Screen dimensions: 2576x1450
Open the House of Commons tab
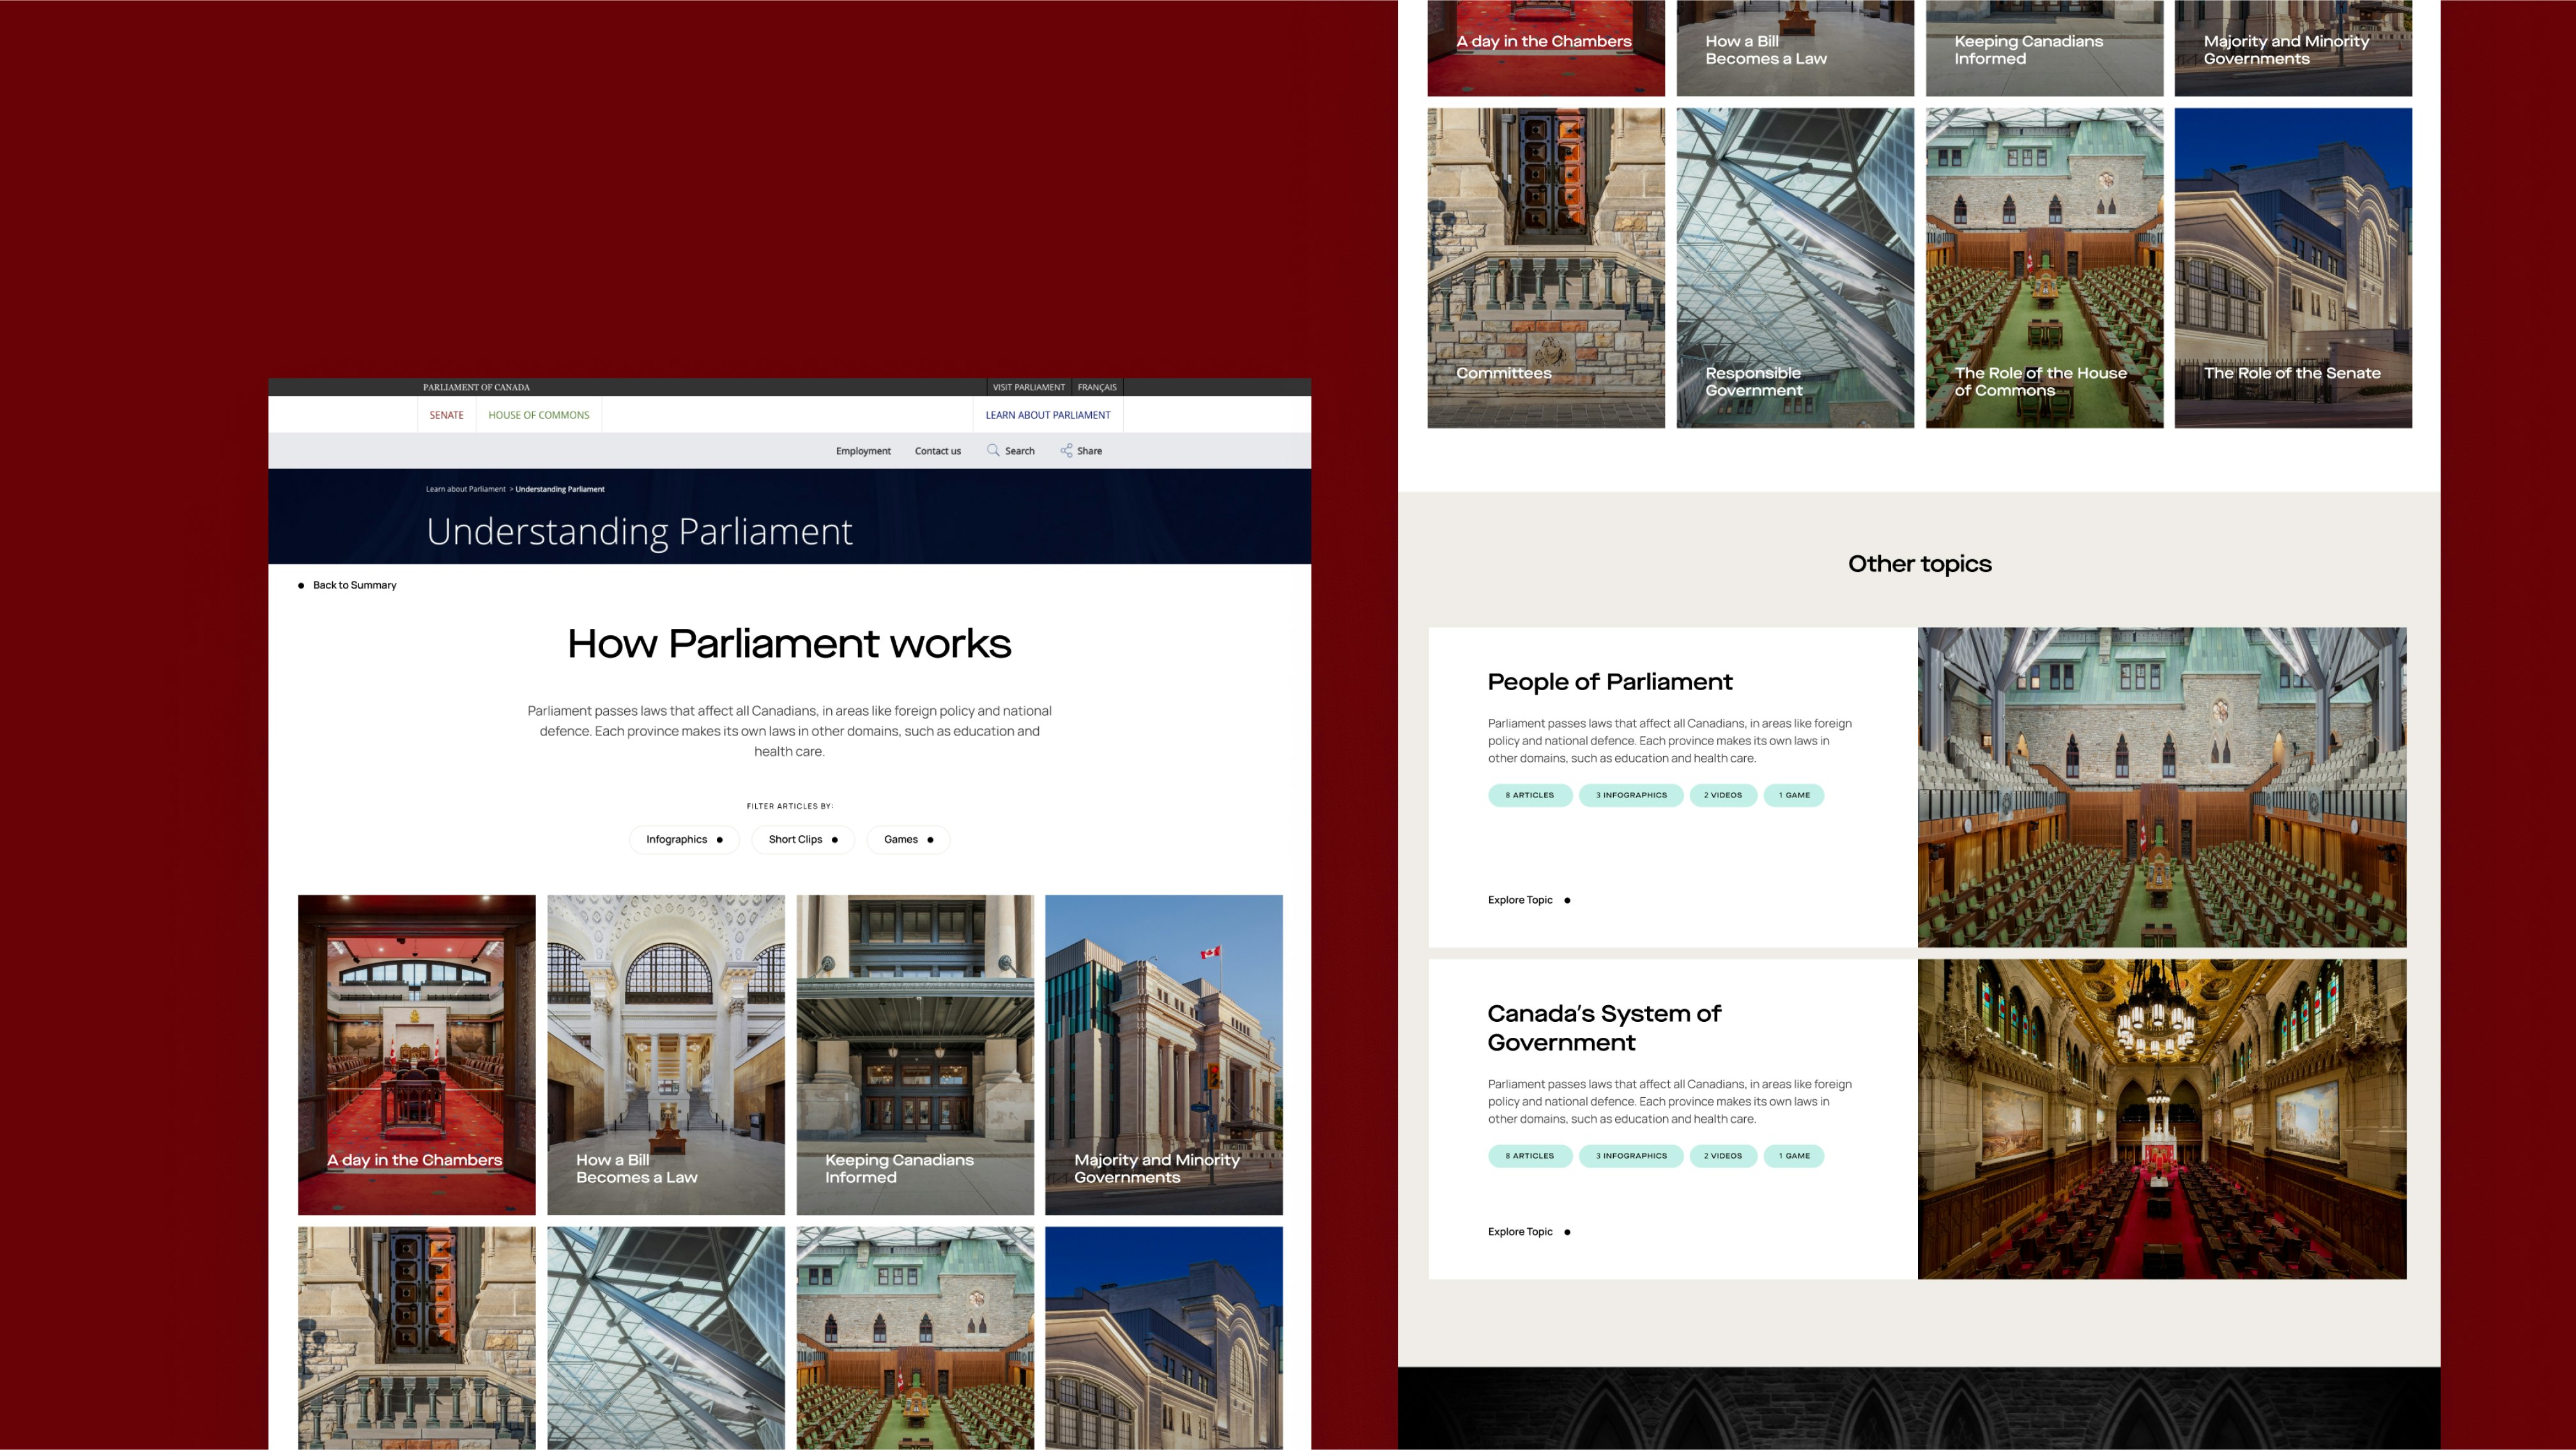pyautogui.click(x=539, y=415)
